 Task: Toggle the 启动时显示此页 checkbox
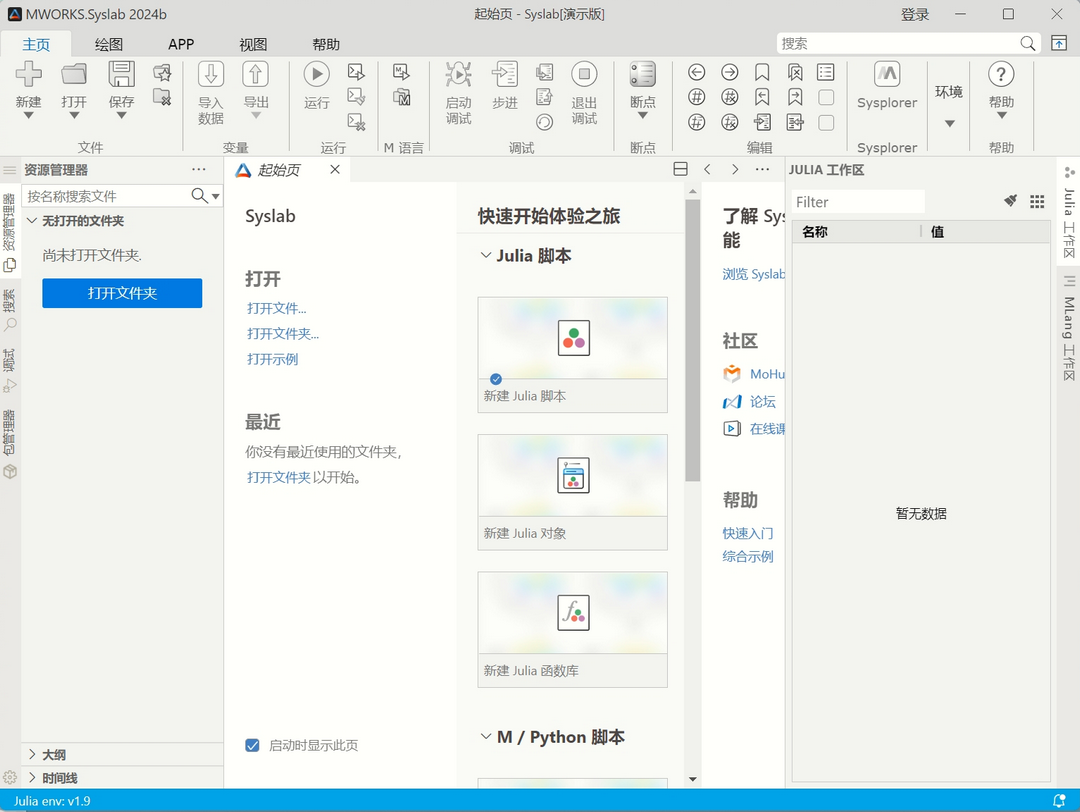253,745
